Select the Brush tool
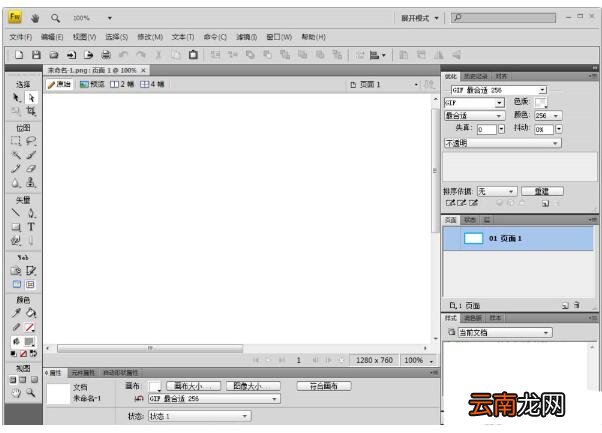Image resolution: width=602 pixels, height=433 pixels. [31, 155]
